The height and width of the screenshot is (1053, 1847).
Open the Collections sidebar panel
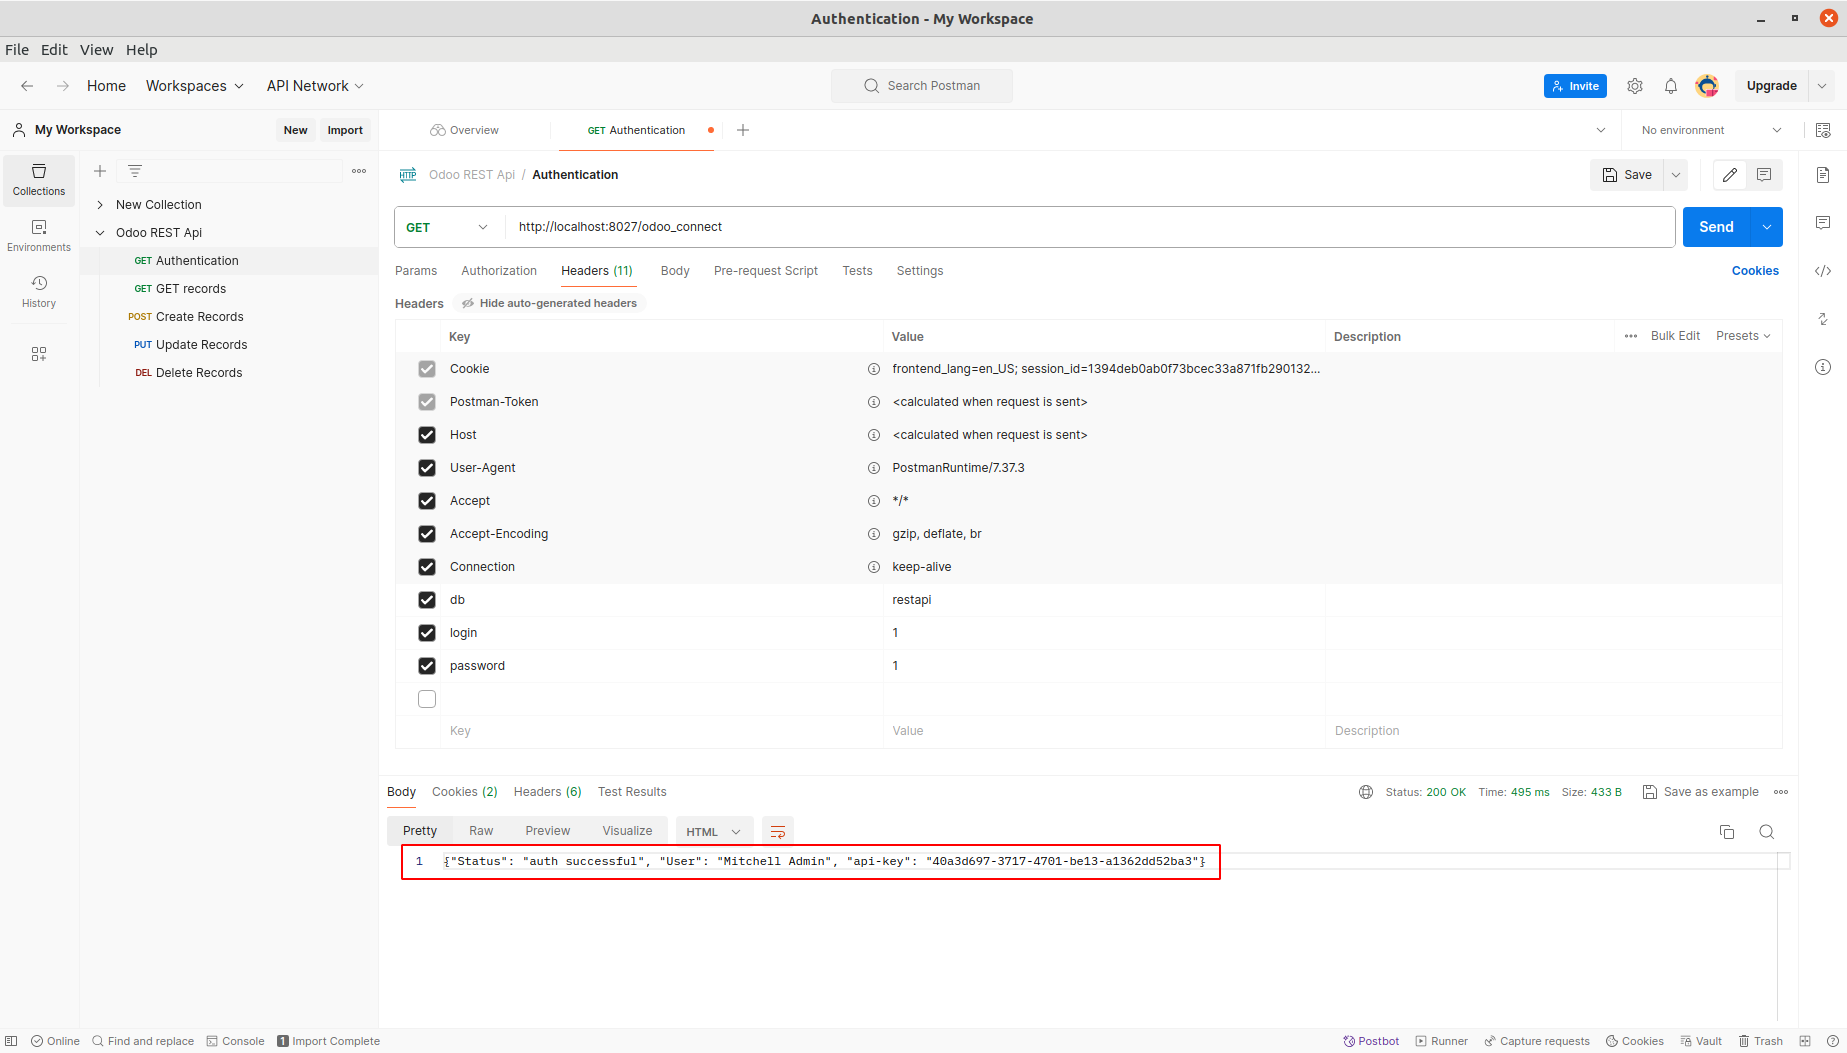pos(39,180)
